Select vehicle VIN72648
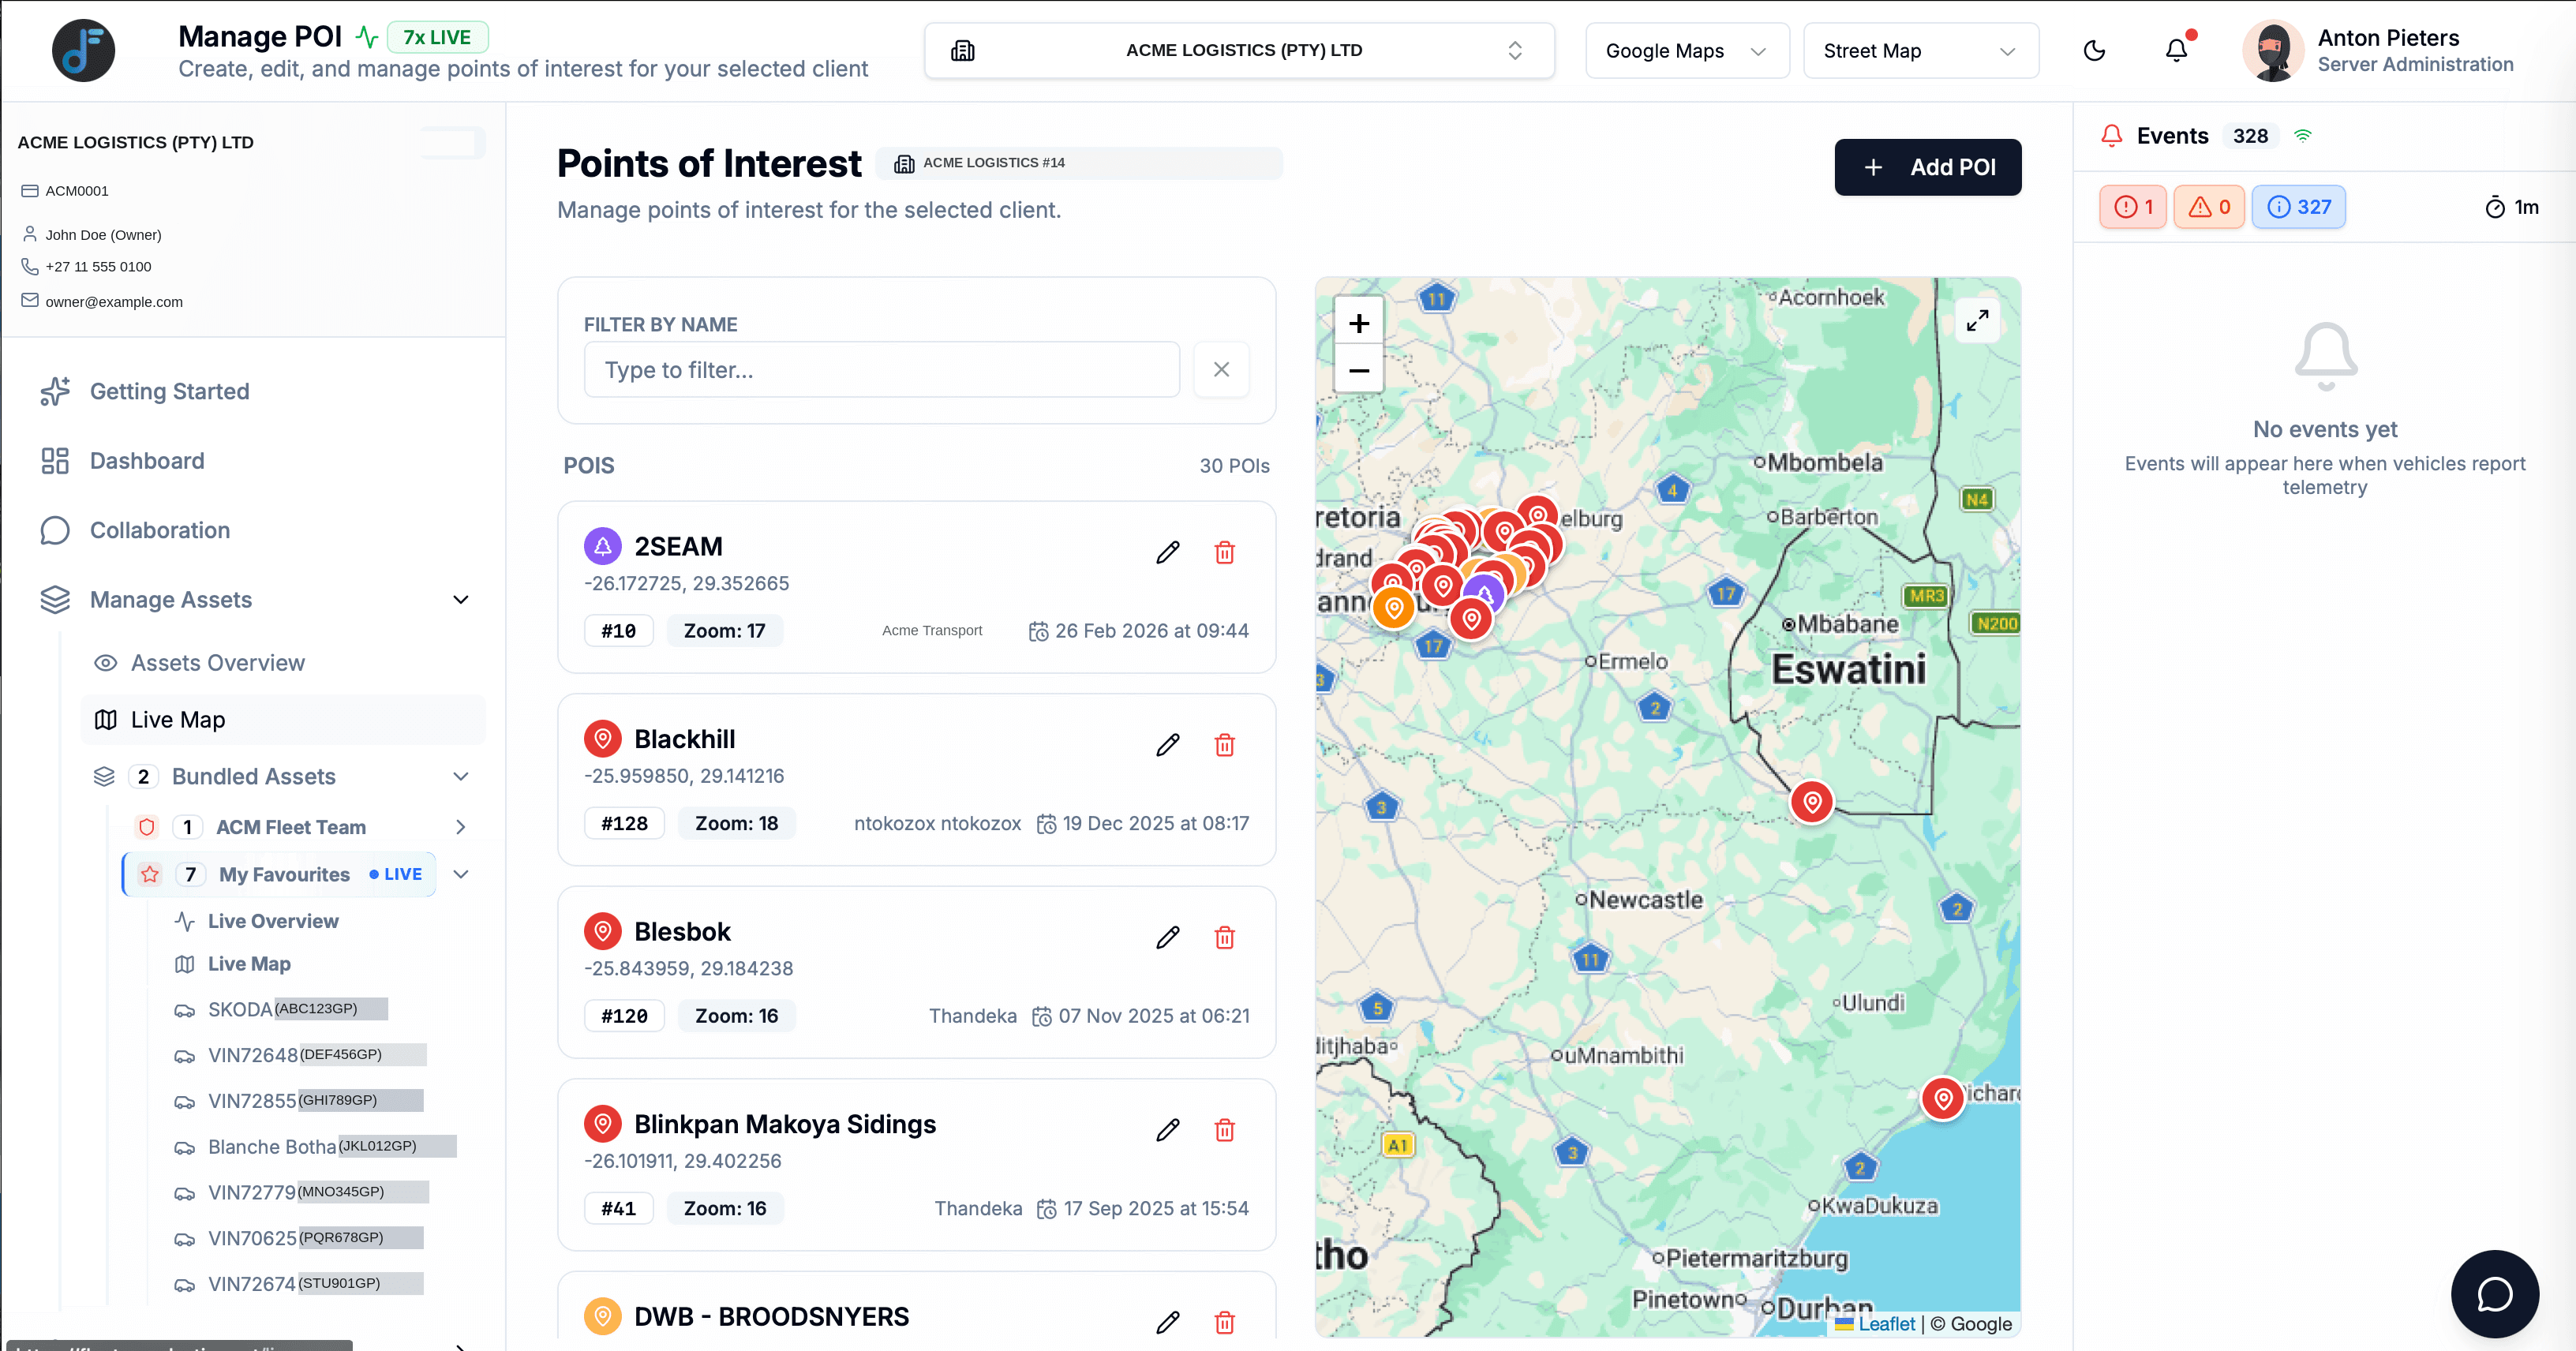This screenshot has height=1351, width=2576. point(300,1055)
